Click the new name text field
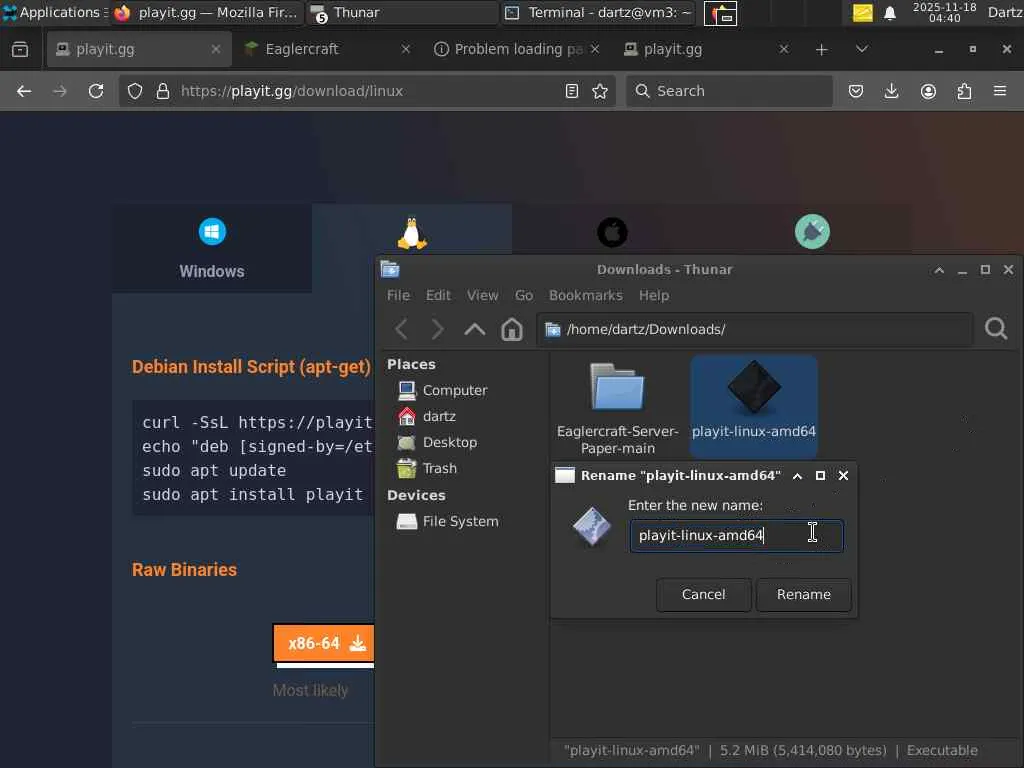Image resolution: width=1024 pixels, height=768 pixels. [x=737, y=536]
